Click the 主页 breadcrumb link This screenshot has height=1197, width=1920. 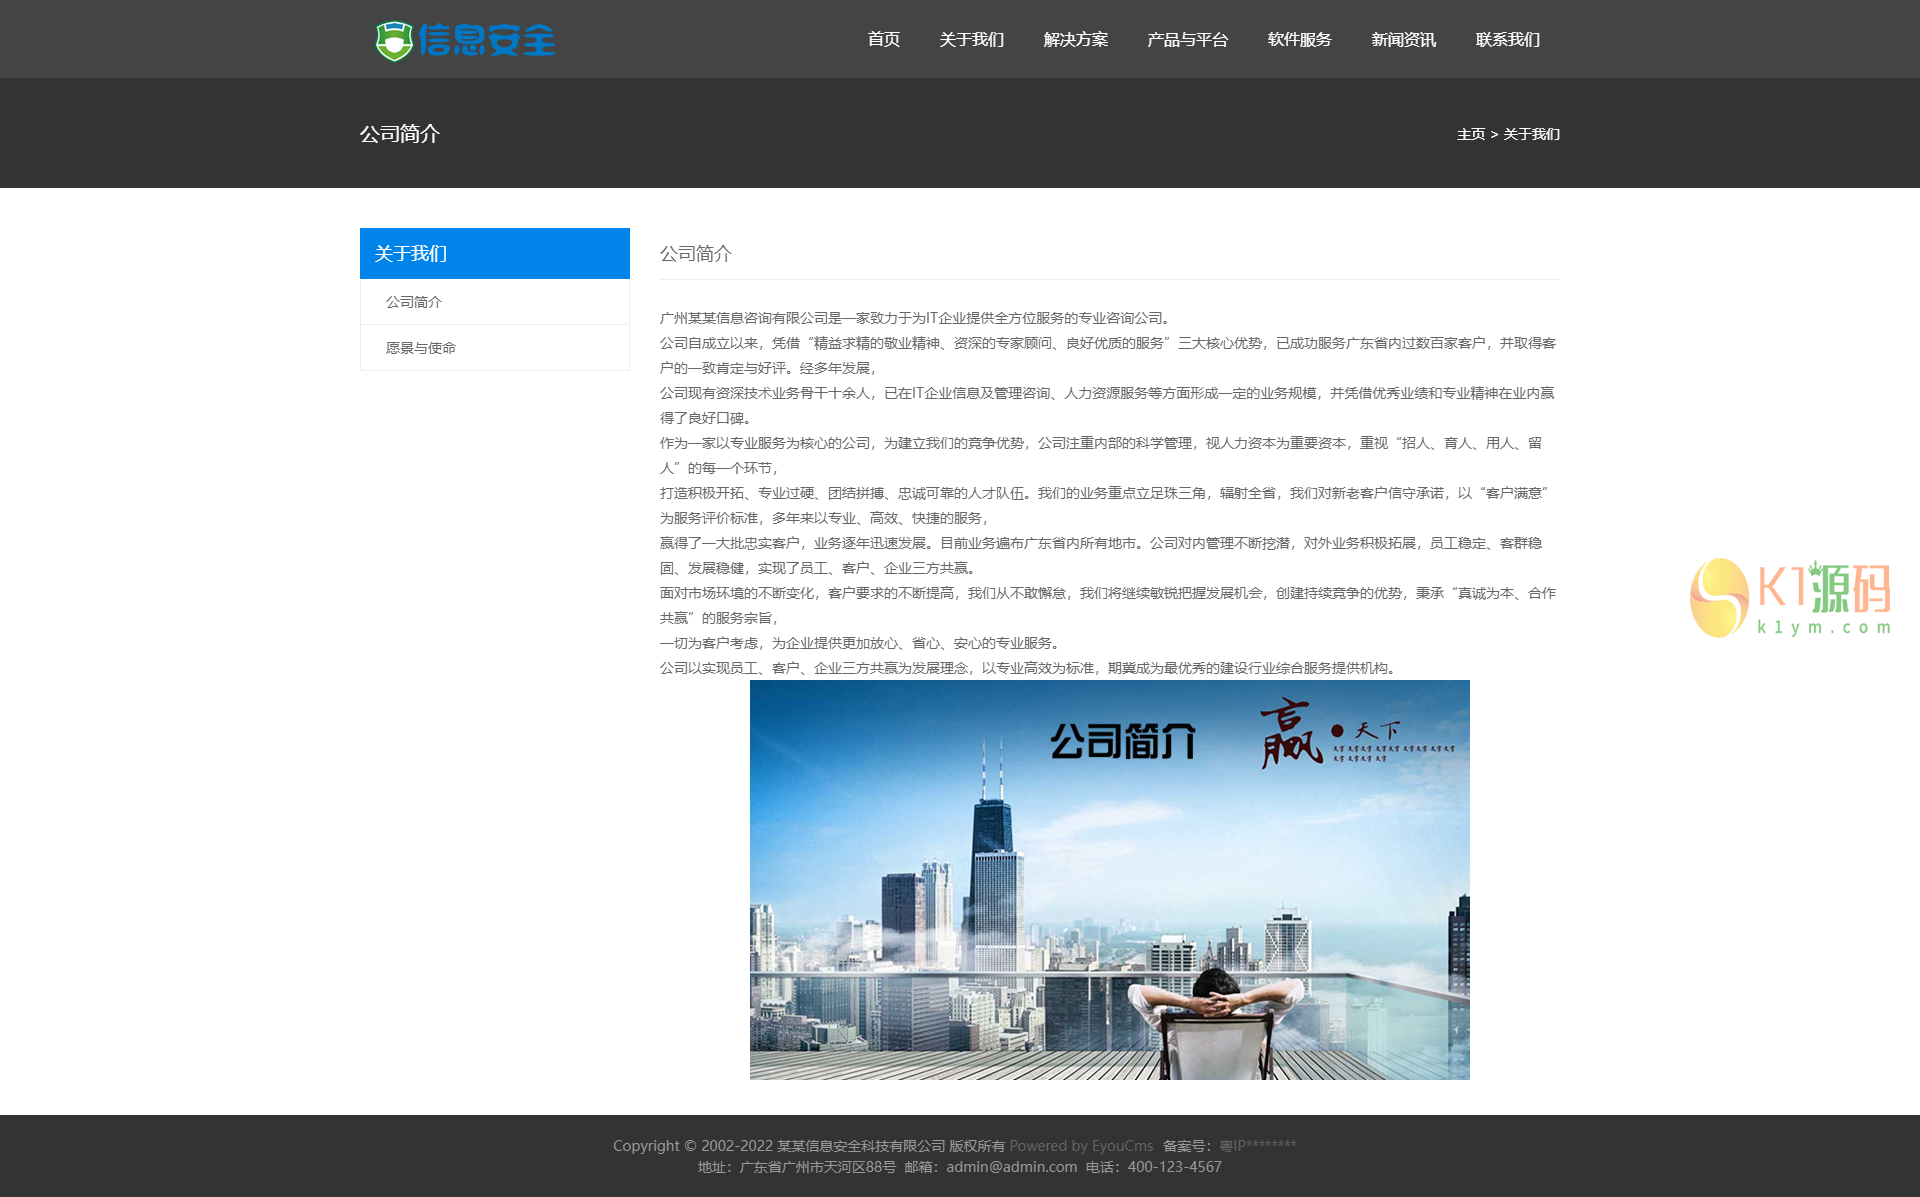1470,134
